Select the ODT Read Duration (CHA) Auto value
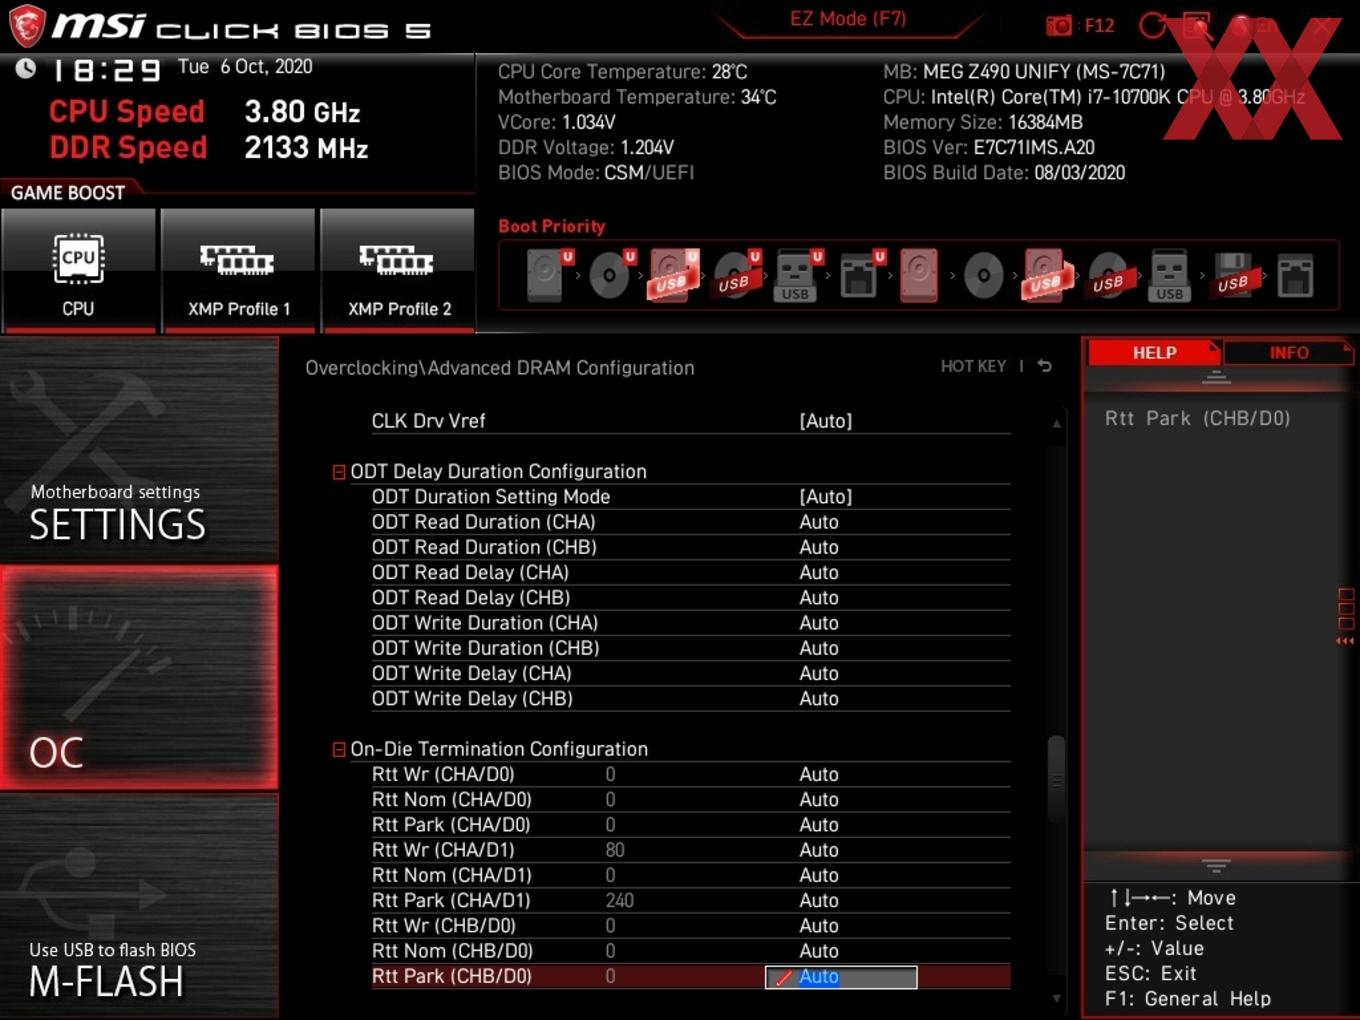The width and height of the screenshot is (1360, 1020). (819, 522)
